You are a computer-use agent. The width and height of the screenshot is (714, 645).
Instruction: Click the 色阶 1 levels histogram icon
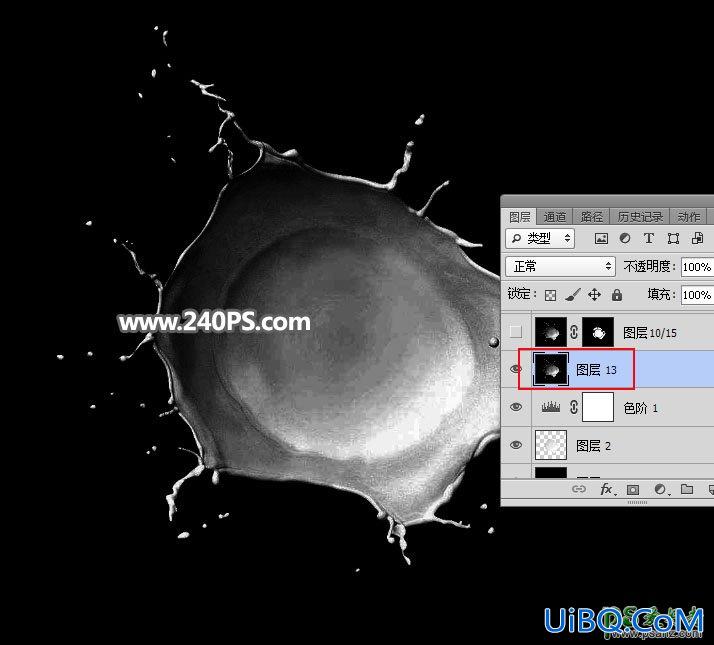click(551, 407)
